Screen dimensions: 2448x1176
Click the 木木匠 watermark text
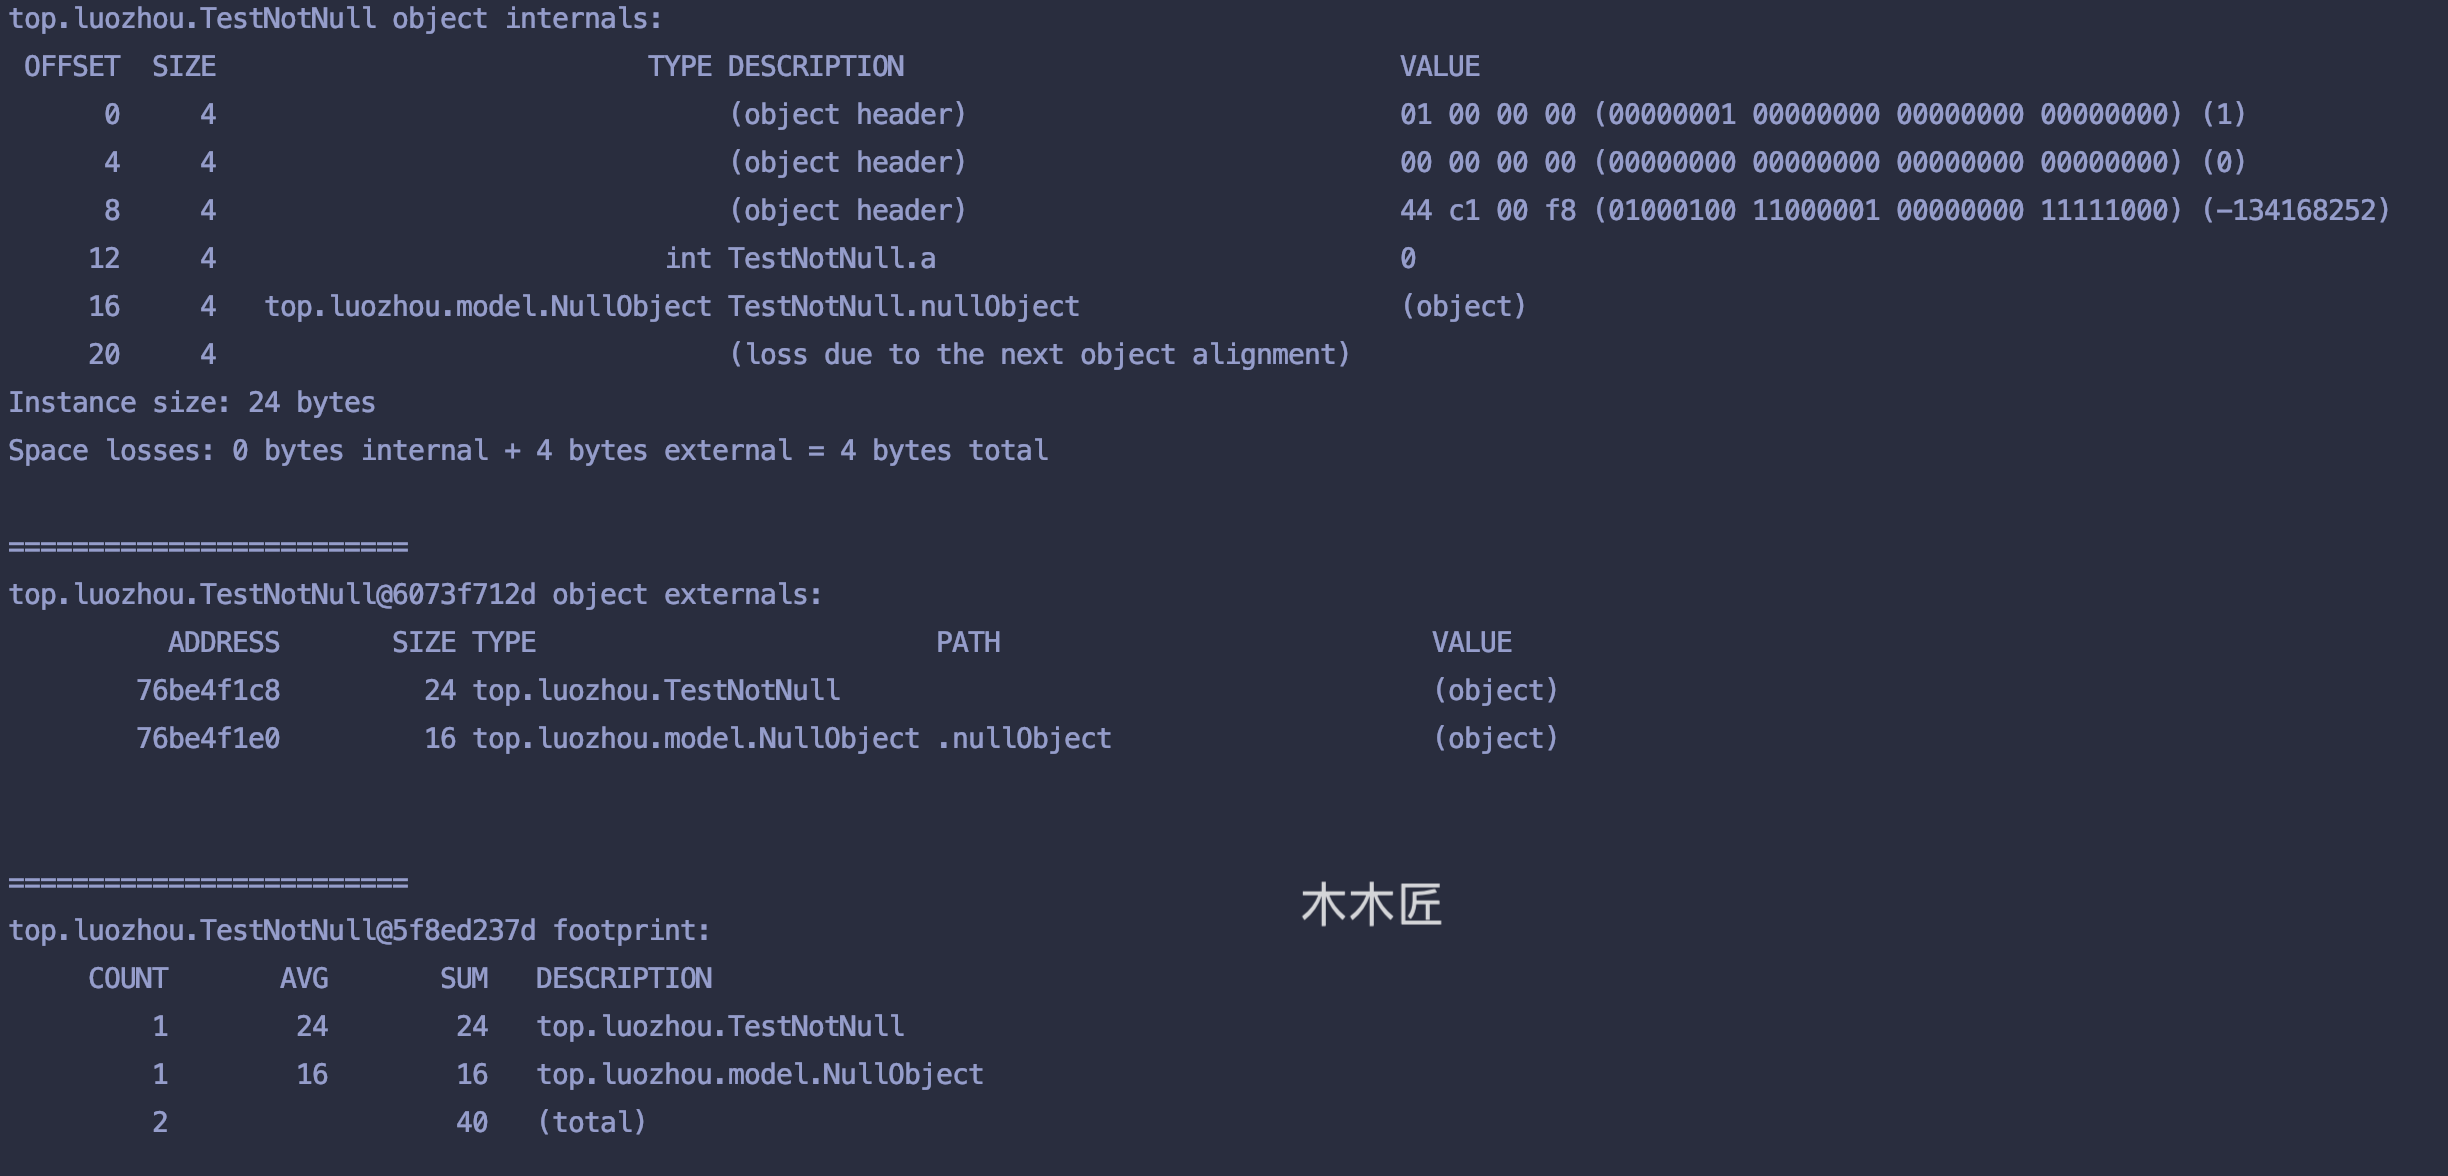[x=1371, y=905]
